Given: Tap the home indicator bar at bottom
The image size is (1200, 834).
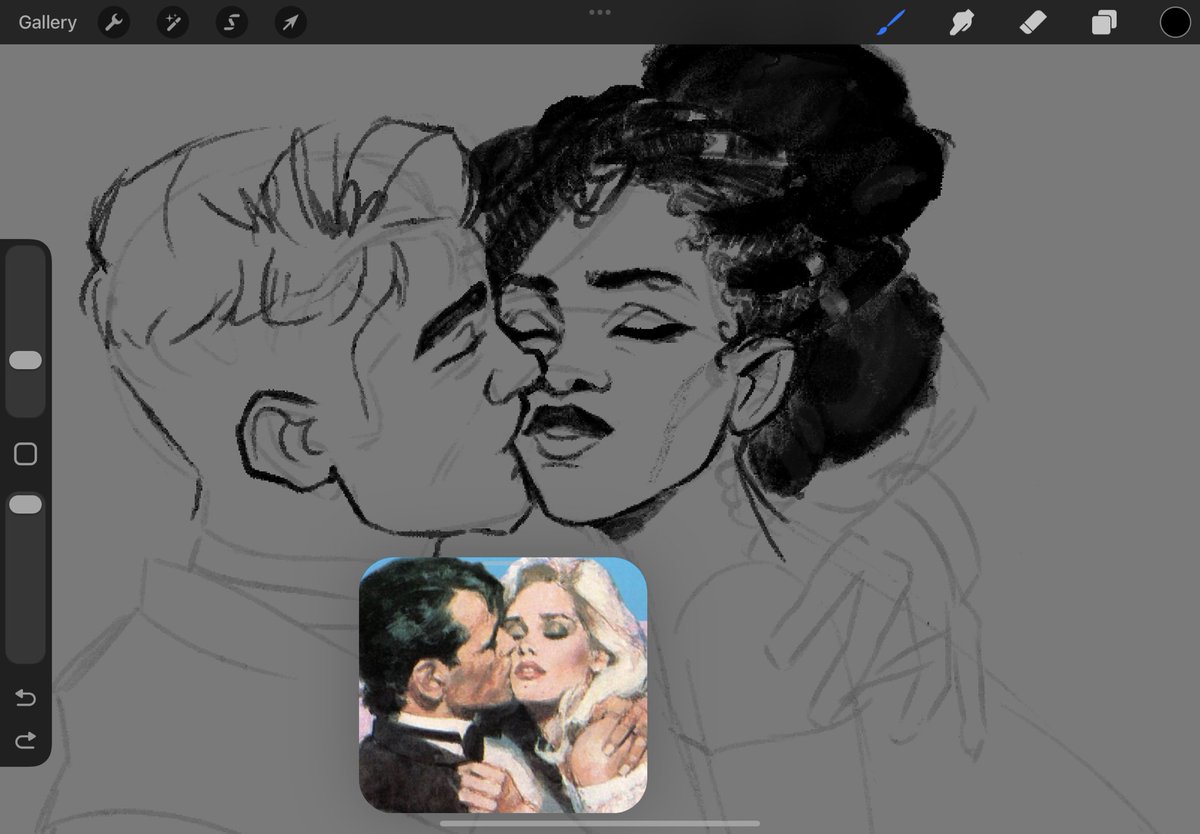Looking at the screenshot, I should [600, 824].
